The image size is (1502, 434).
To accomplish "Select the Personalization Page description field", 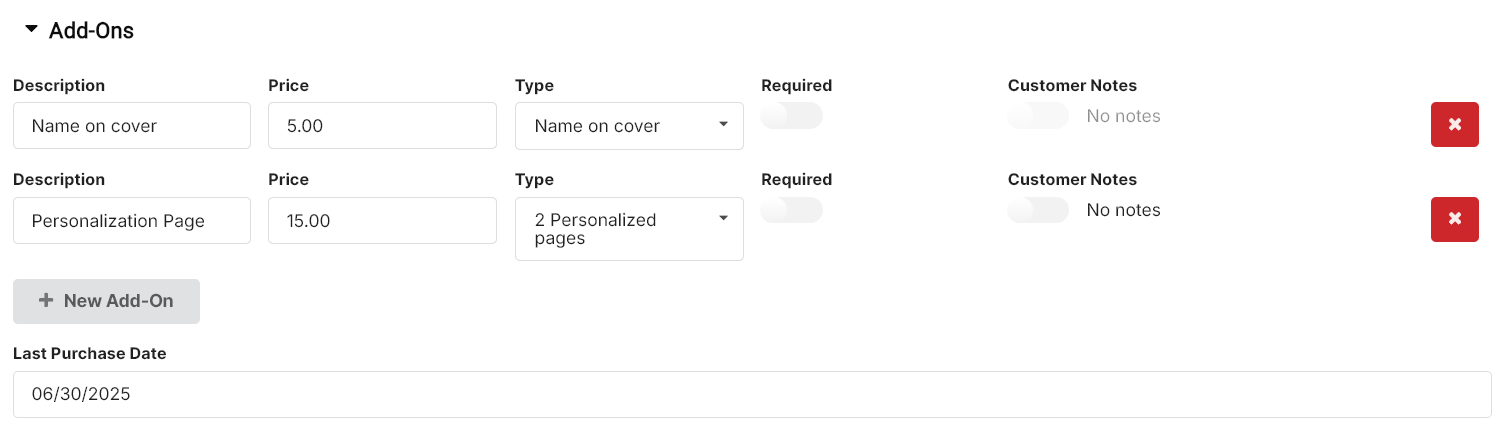I will click(132, 220).
